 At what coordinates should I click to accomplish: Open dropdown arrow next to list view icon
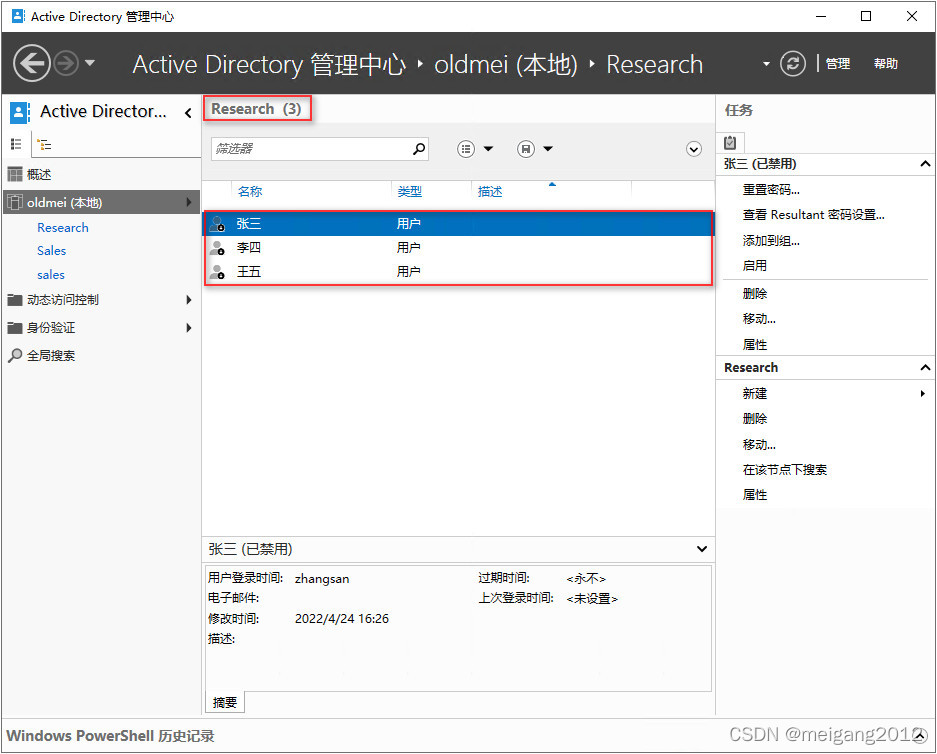tap(488, 149)
